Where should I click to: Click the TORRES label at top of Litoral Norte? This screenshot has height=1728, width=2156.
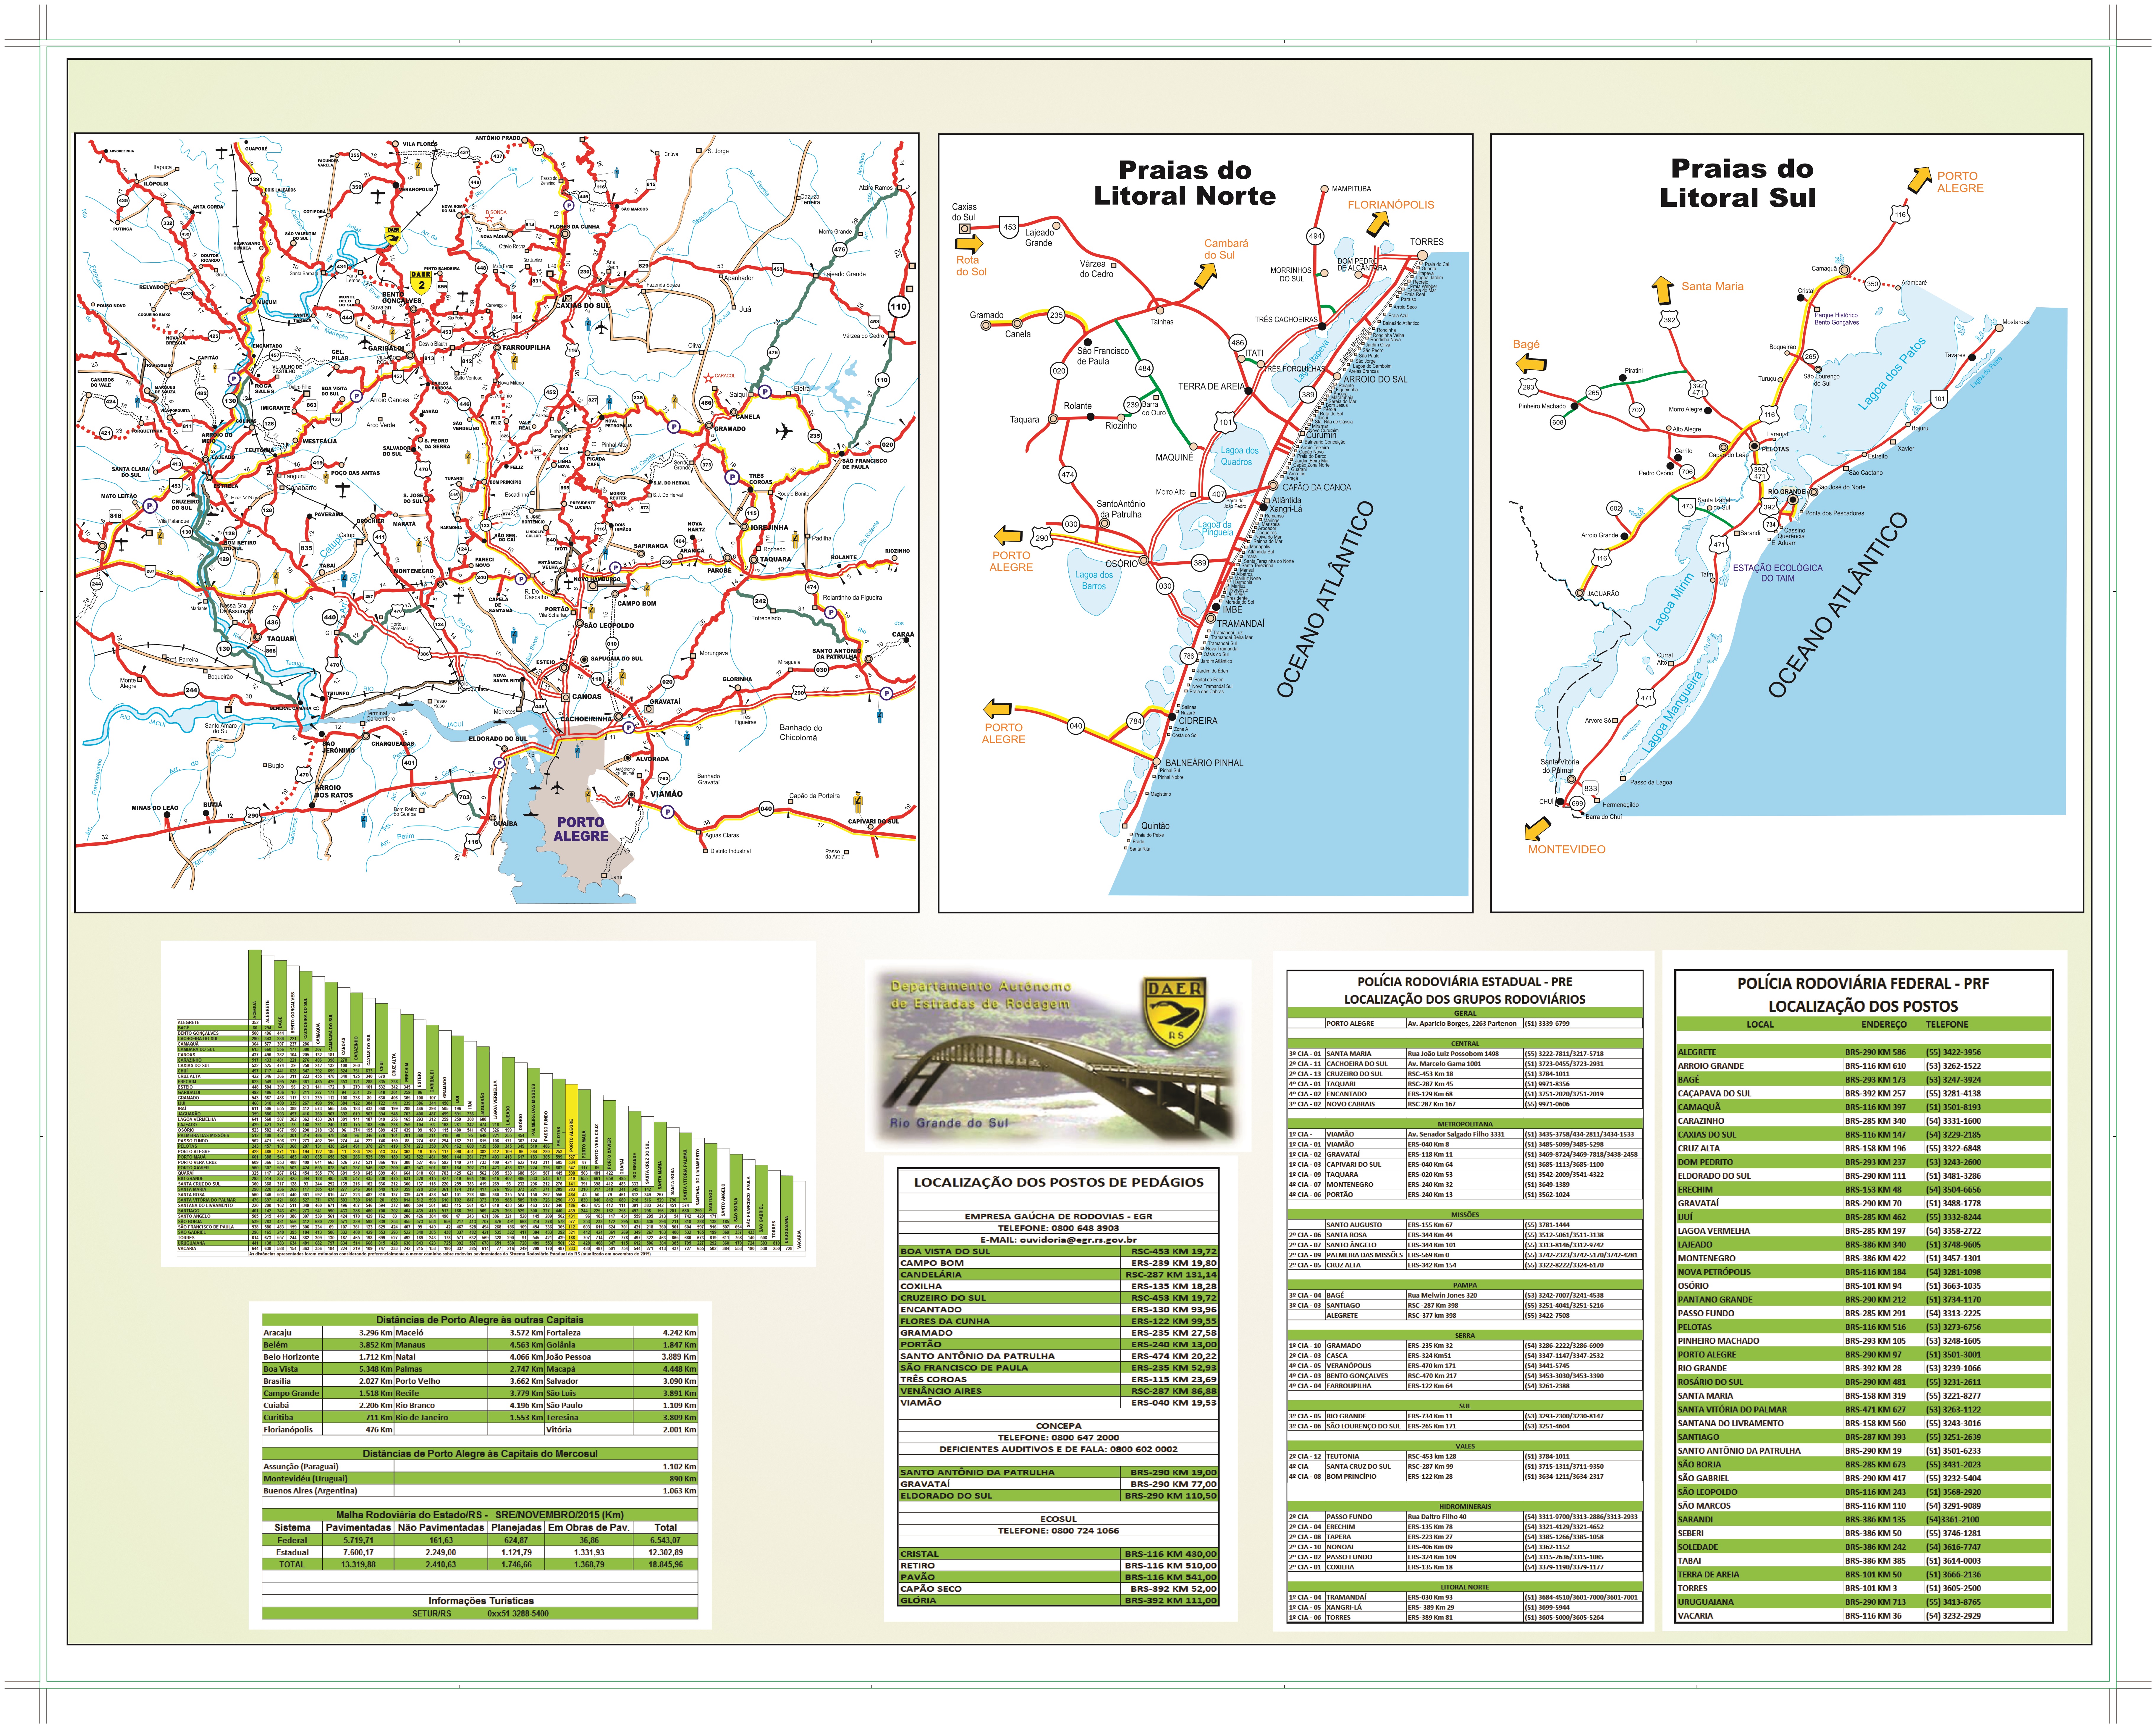(x=1427, y=242)
